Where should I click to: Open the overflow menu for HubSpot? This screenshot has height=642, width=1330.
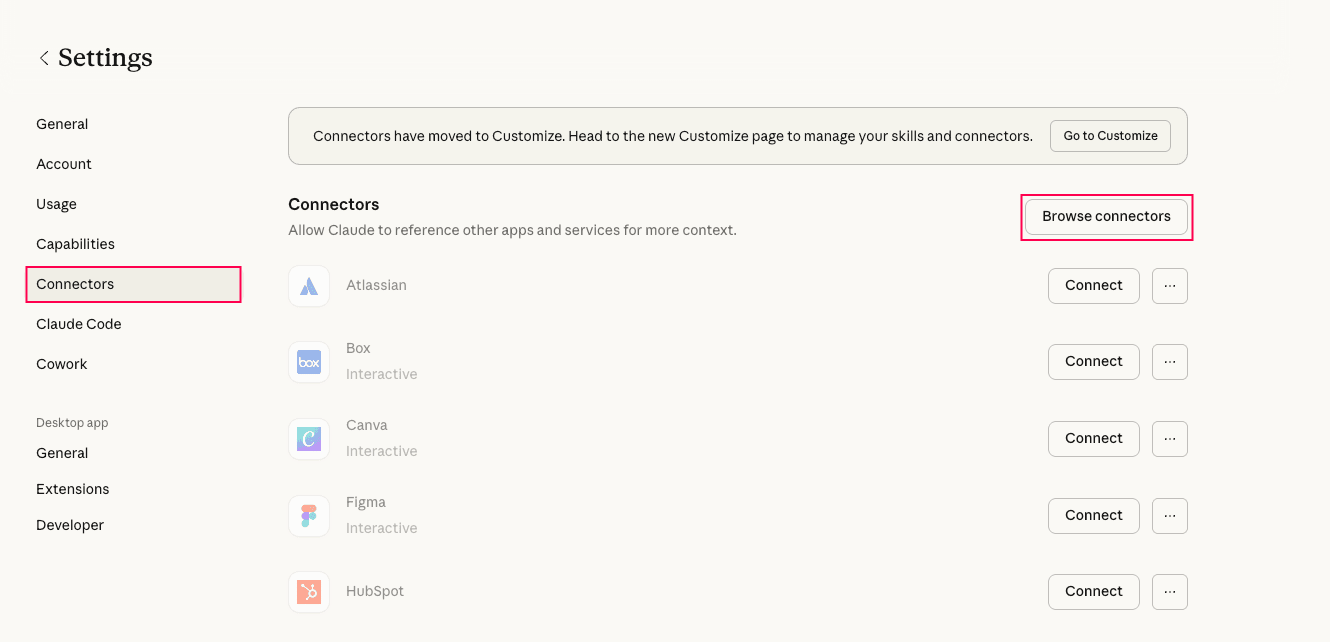point(1169,591)
